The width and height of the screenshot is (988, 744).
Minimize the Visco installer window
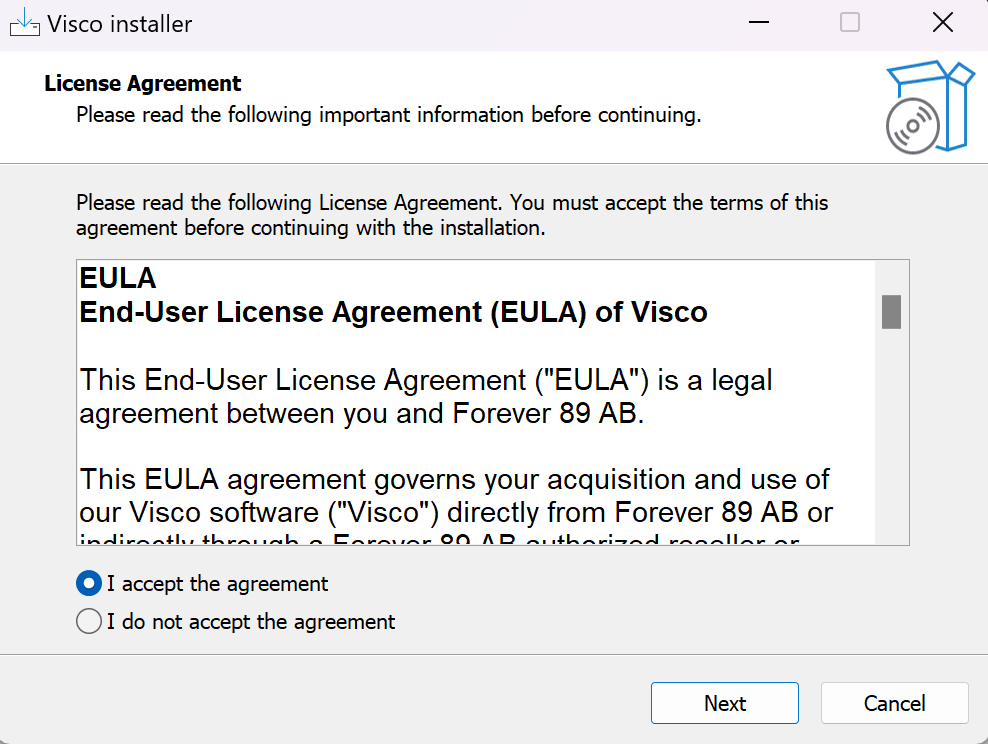(x=757, y=23)
